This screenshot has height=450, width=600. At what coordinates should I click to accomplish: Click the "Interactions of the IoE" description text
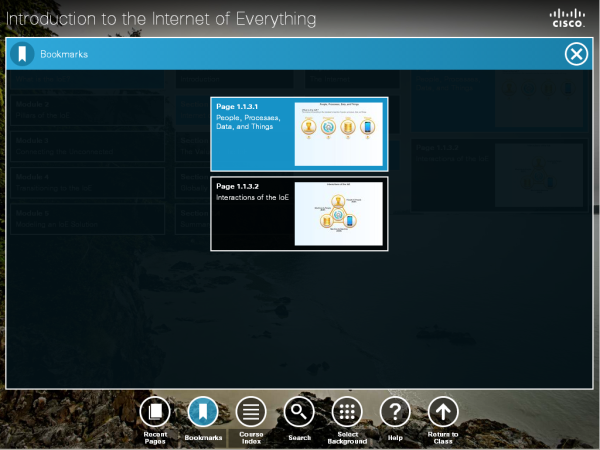click(253, 198)
